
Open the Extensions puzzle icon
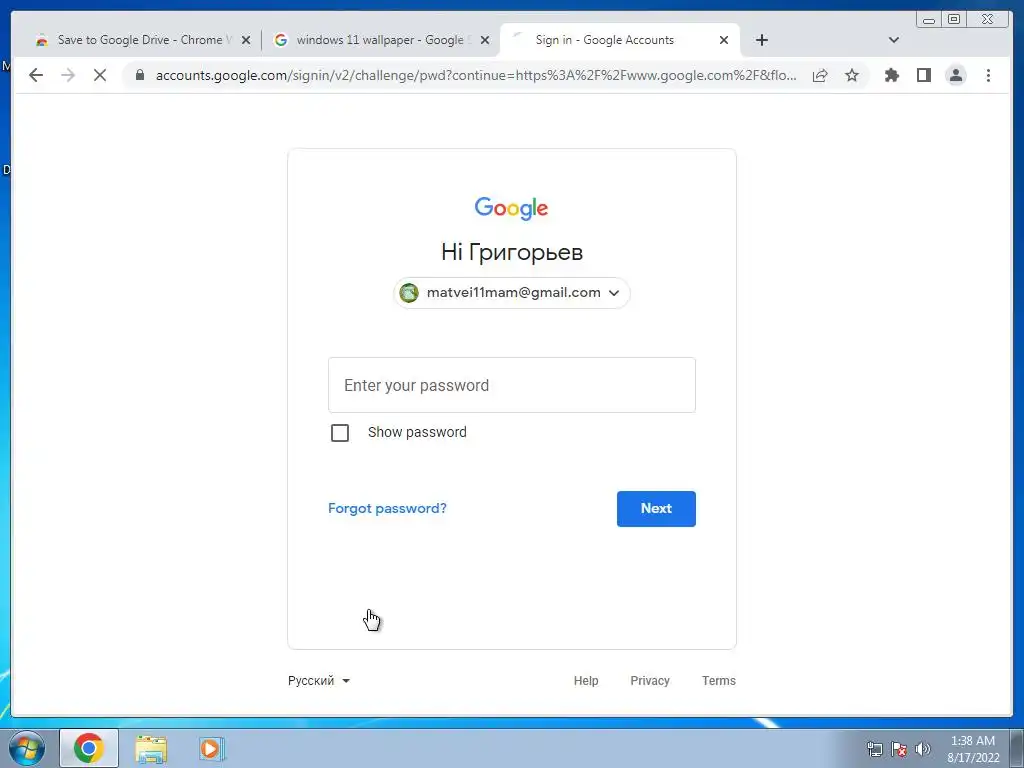click(891, 75)
